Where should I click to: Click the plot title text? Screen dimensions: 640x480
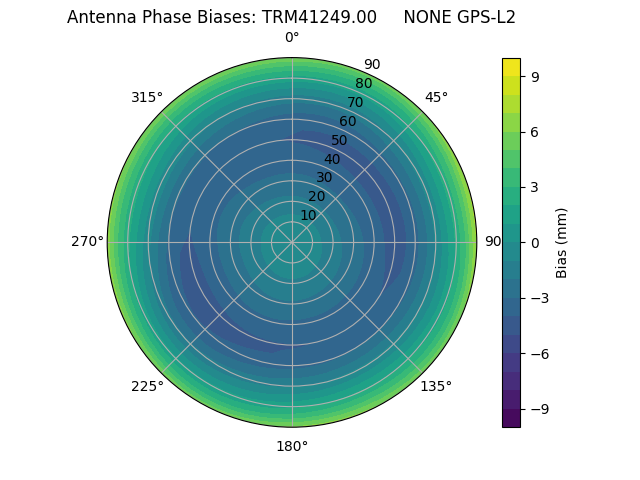pos(291,17)
